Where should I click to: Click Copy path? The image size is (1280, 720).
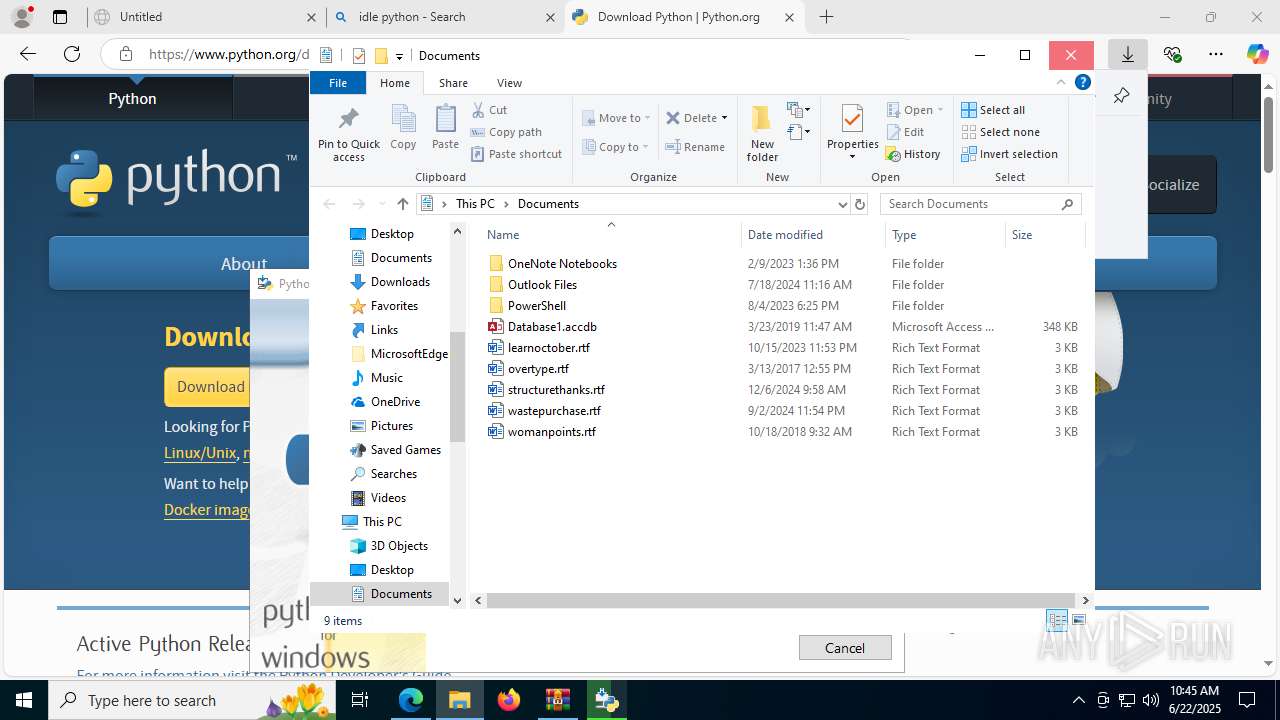(x=506, y=132)
